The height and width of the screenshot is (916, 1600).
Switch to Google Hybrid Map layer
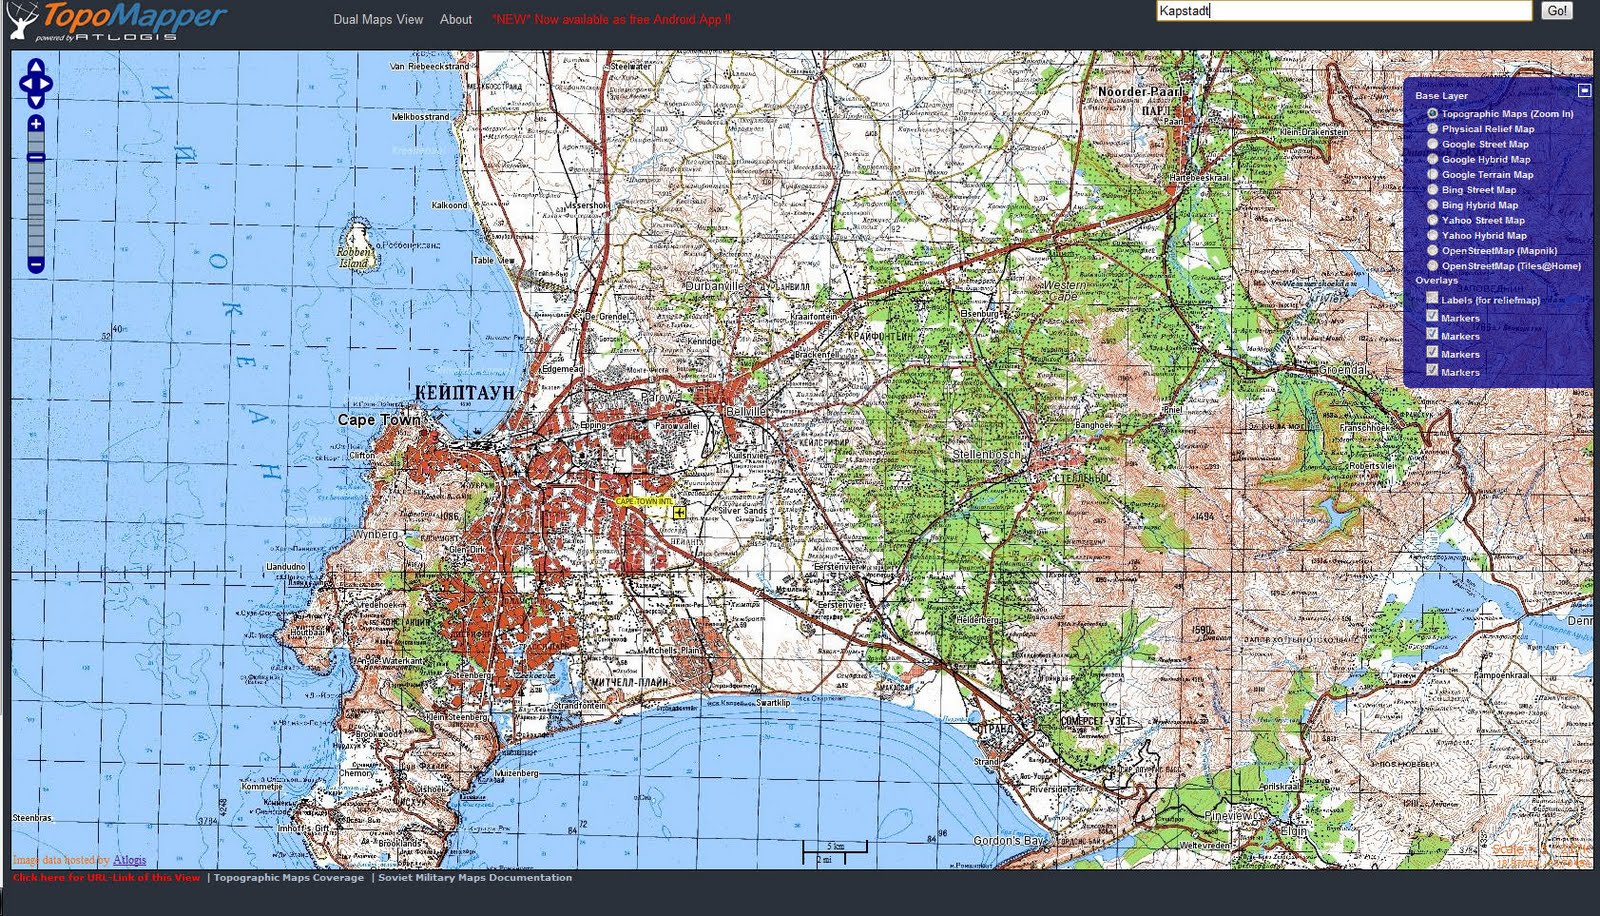[x=1433, y=159]
